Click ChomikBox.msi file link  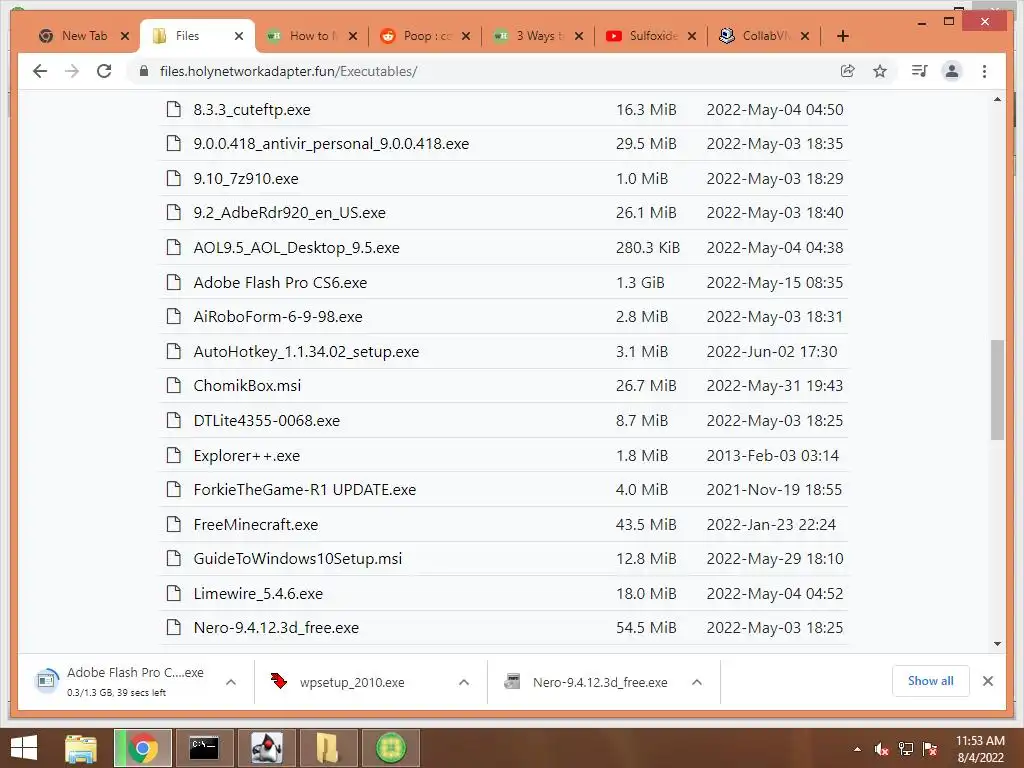(247, 385)
